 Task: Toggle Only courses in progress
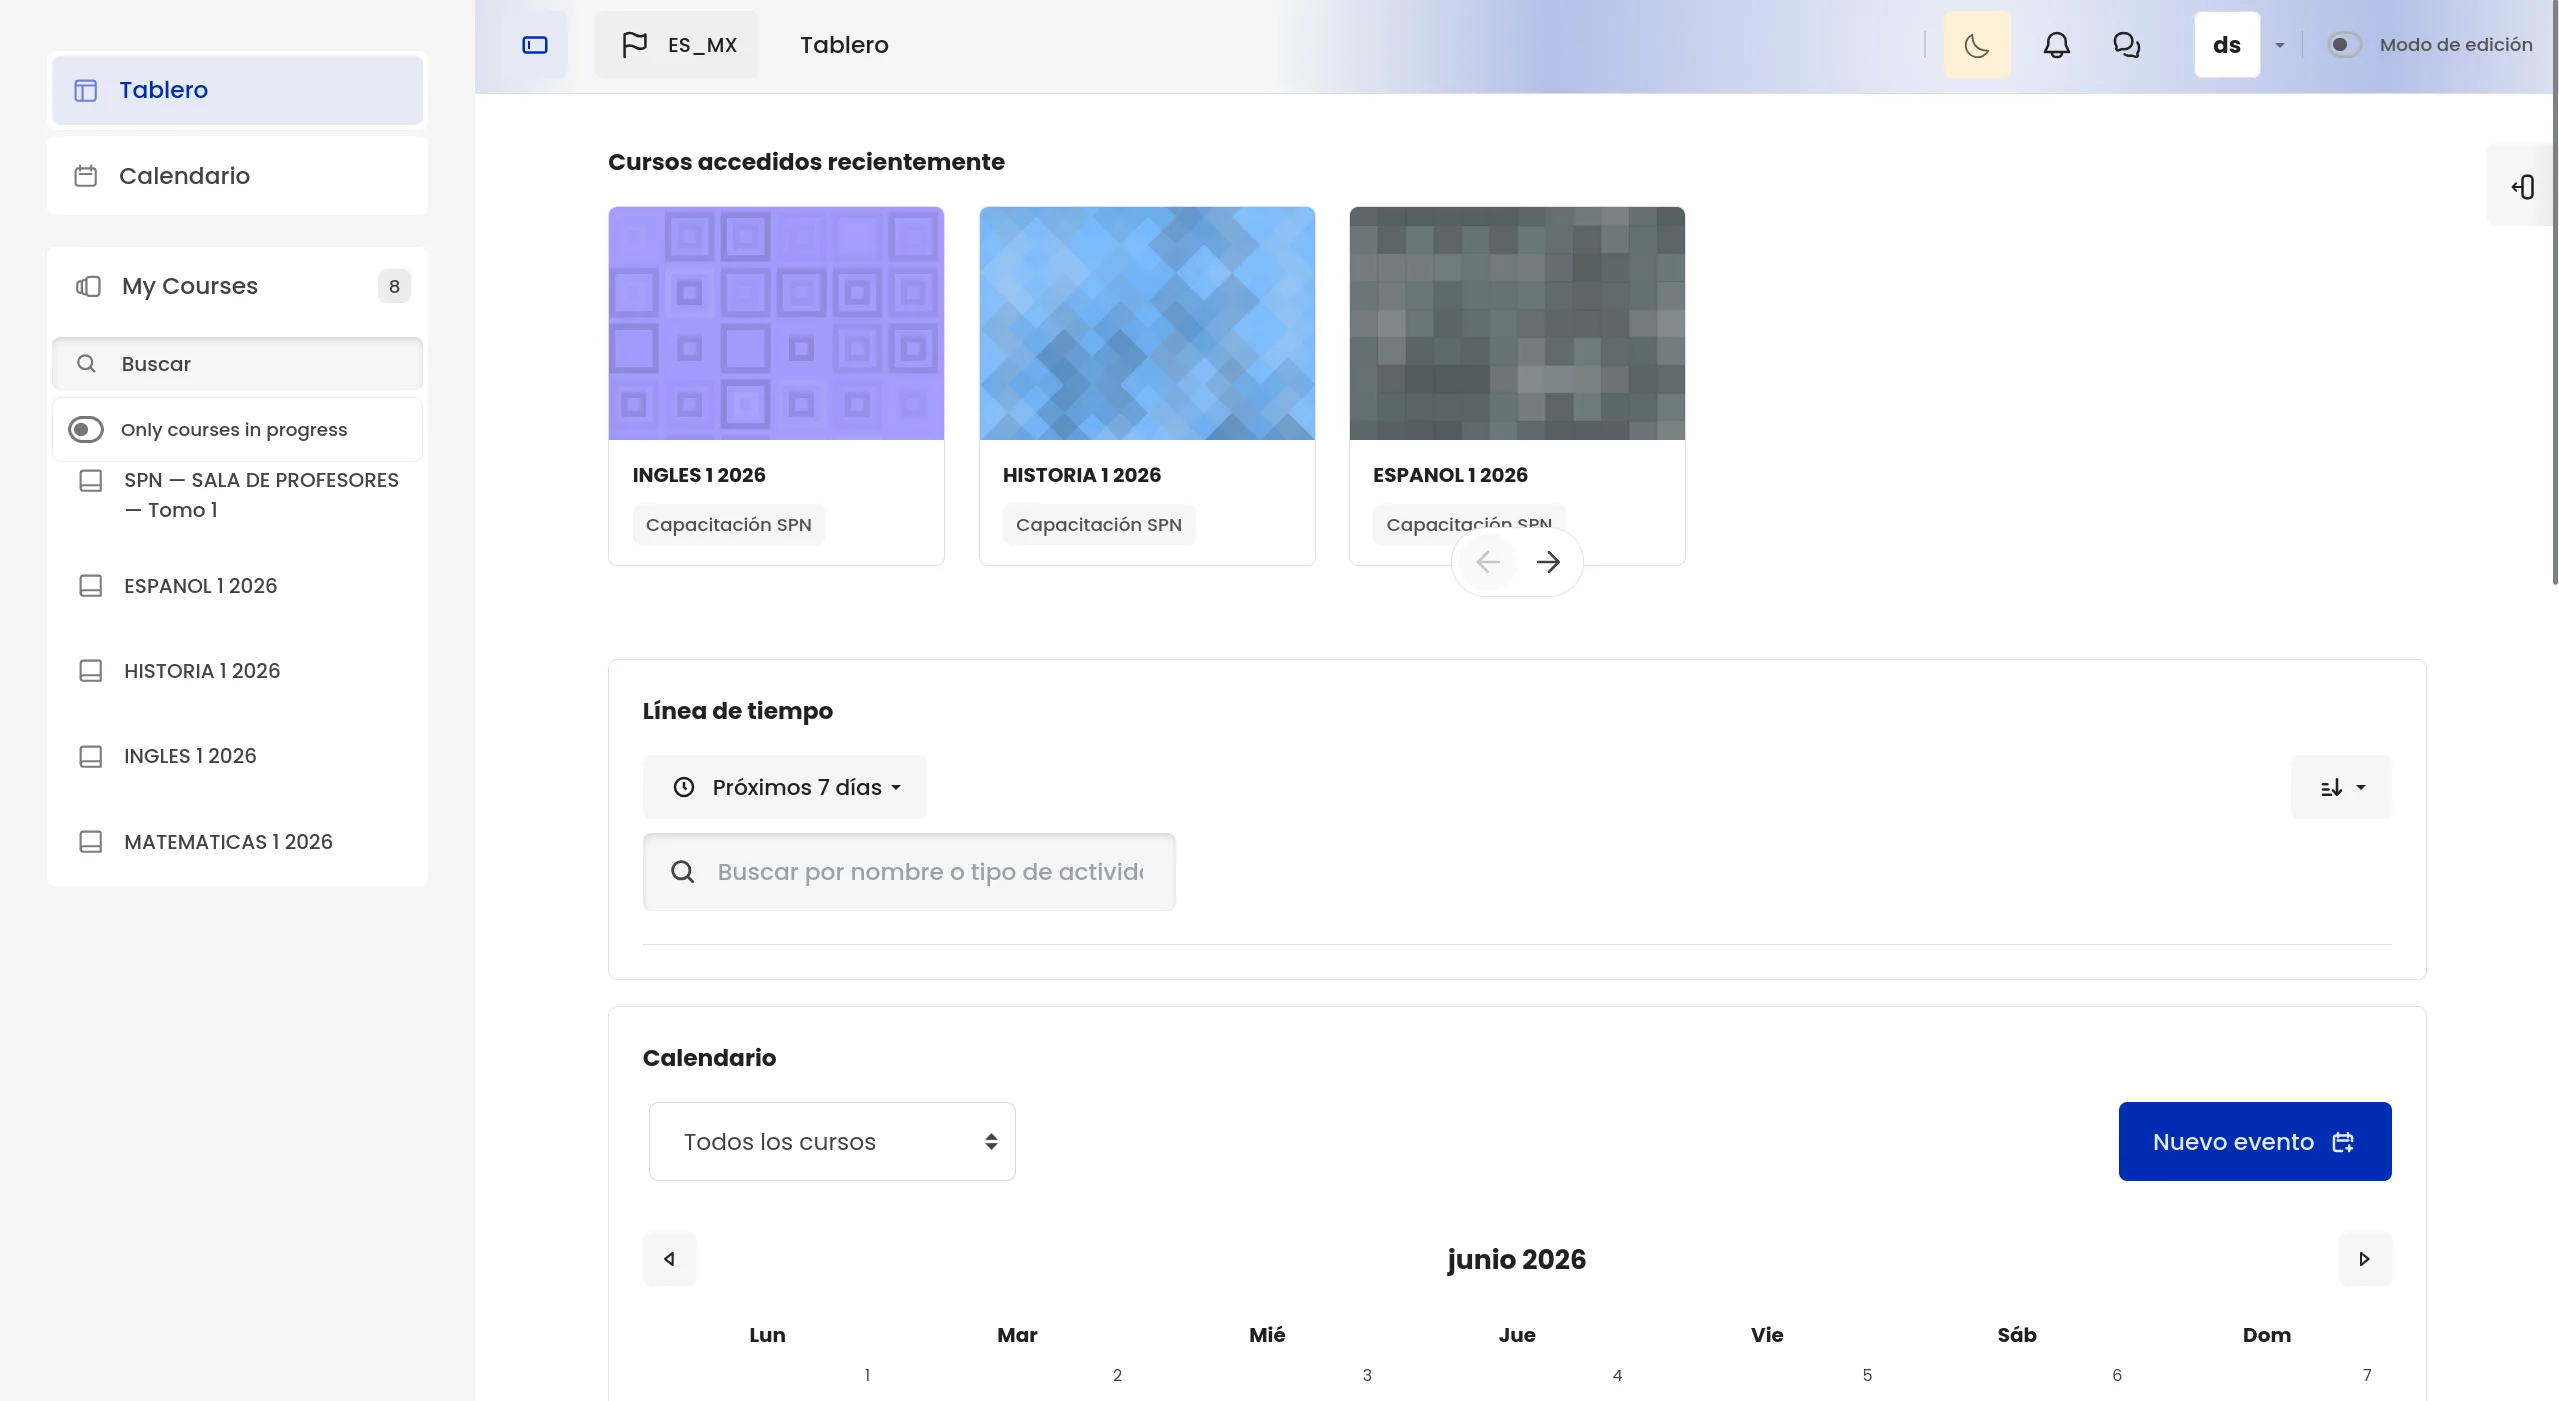pos(86,430)
